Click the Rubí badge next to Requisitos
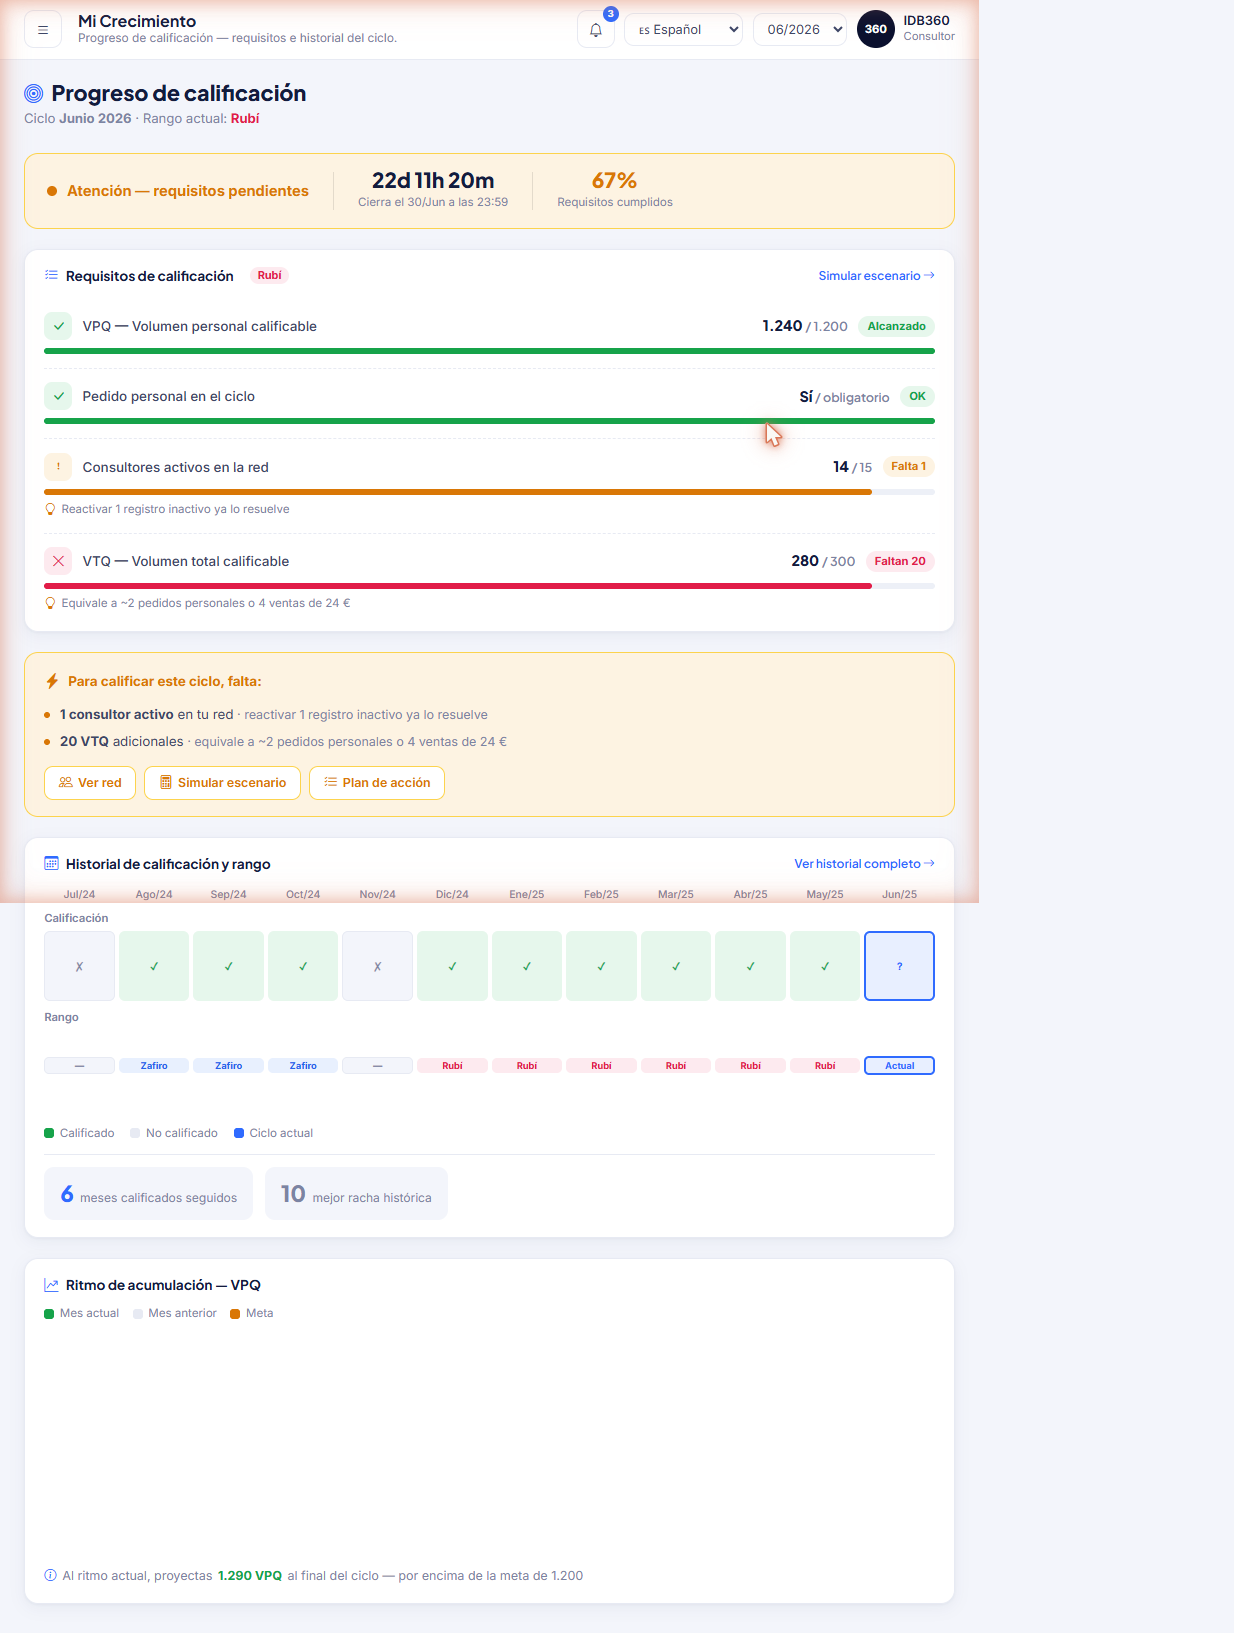 click(x=269, y=275)
